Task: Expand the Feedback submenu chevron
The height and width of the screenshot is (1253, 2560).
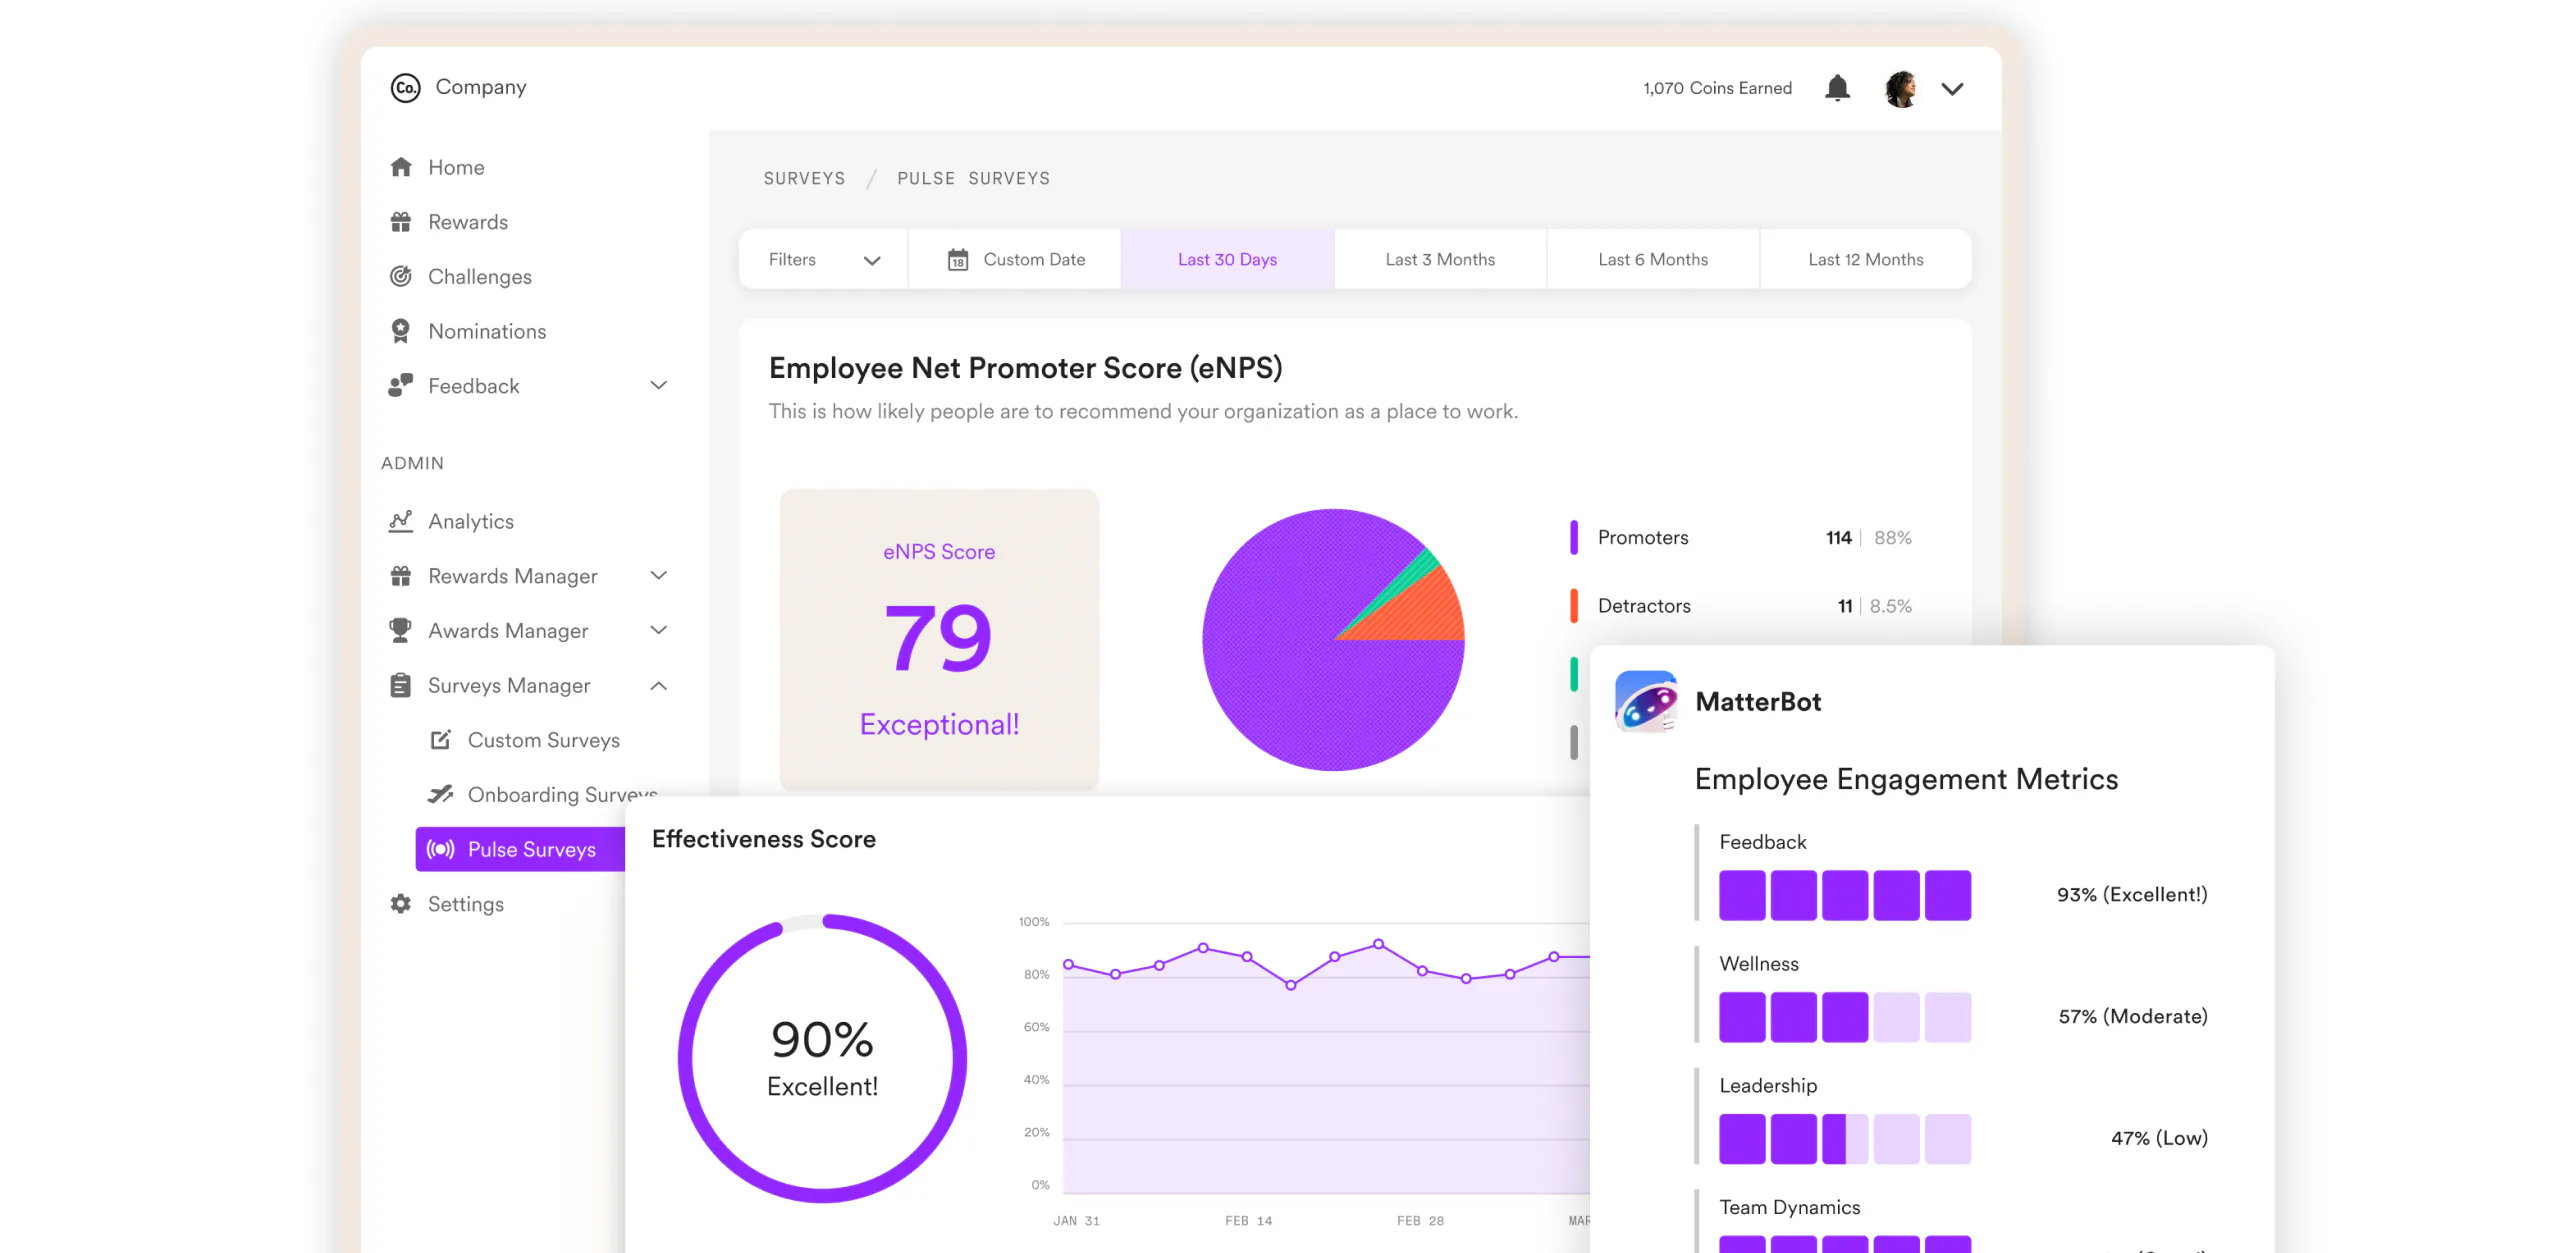Action: point(658,385)
